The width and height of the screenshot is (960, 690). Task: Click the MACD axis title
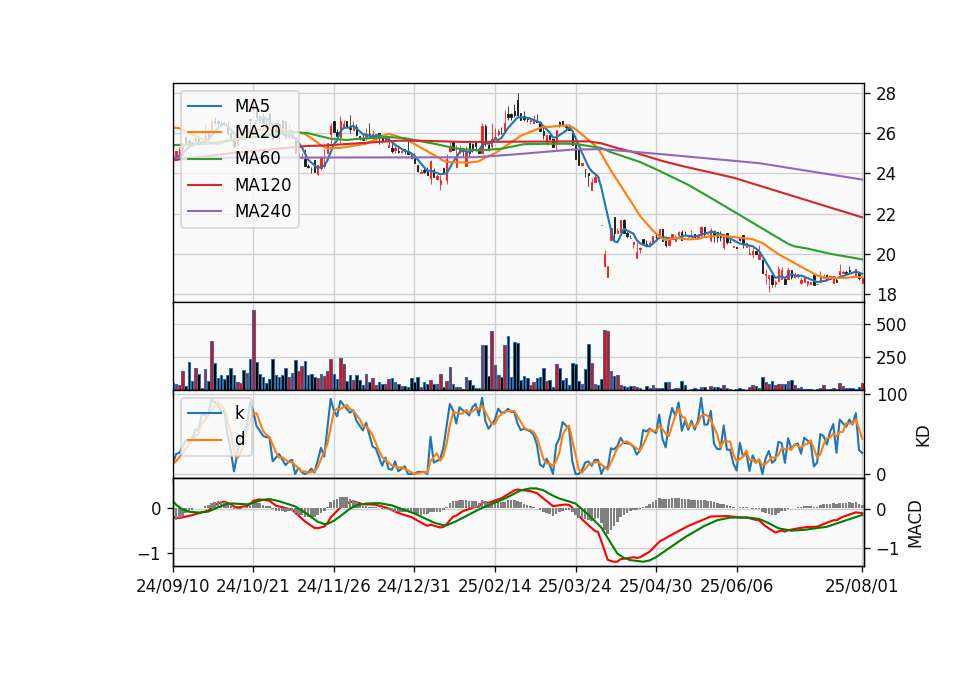[x=914, y=524]
